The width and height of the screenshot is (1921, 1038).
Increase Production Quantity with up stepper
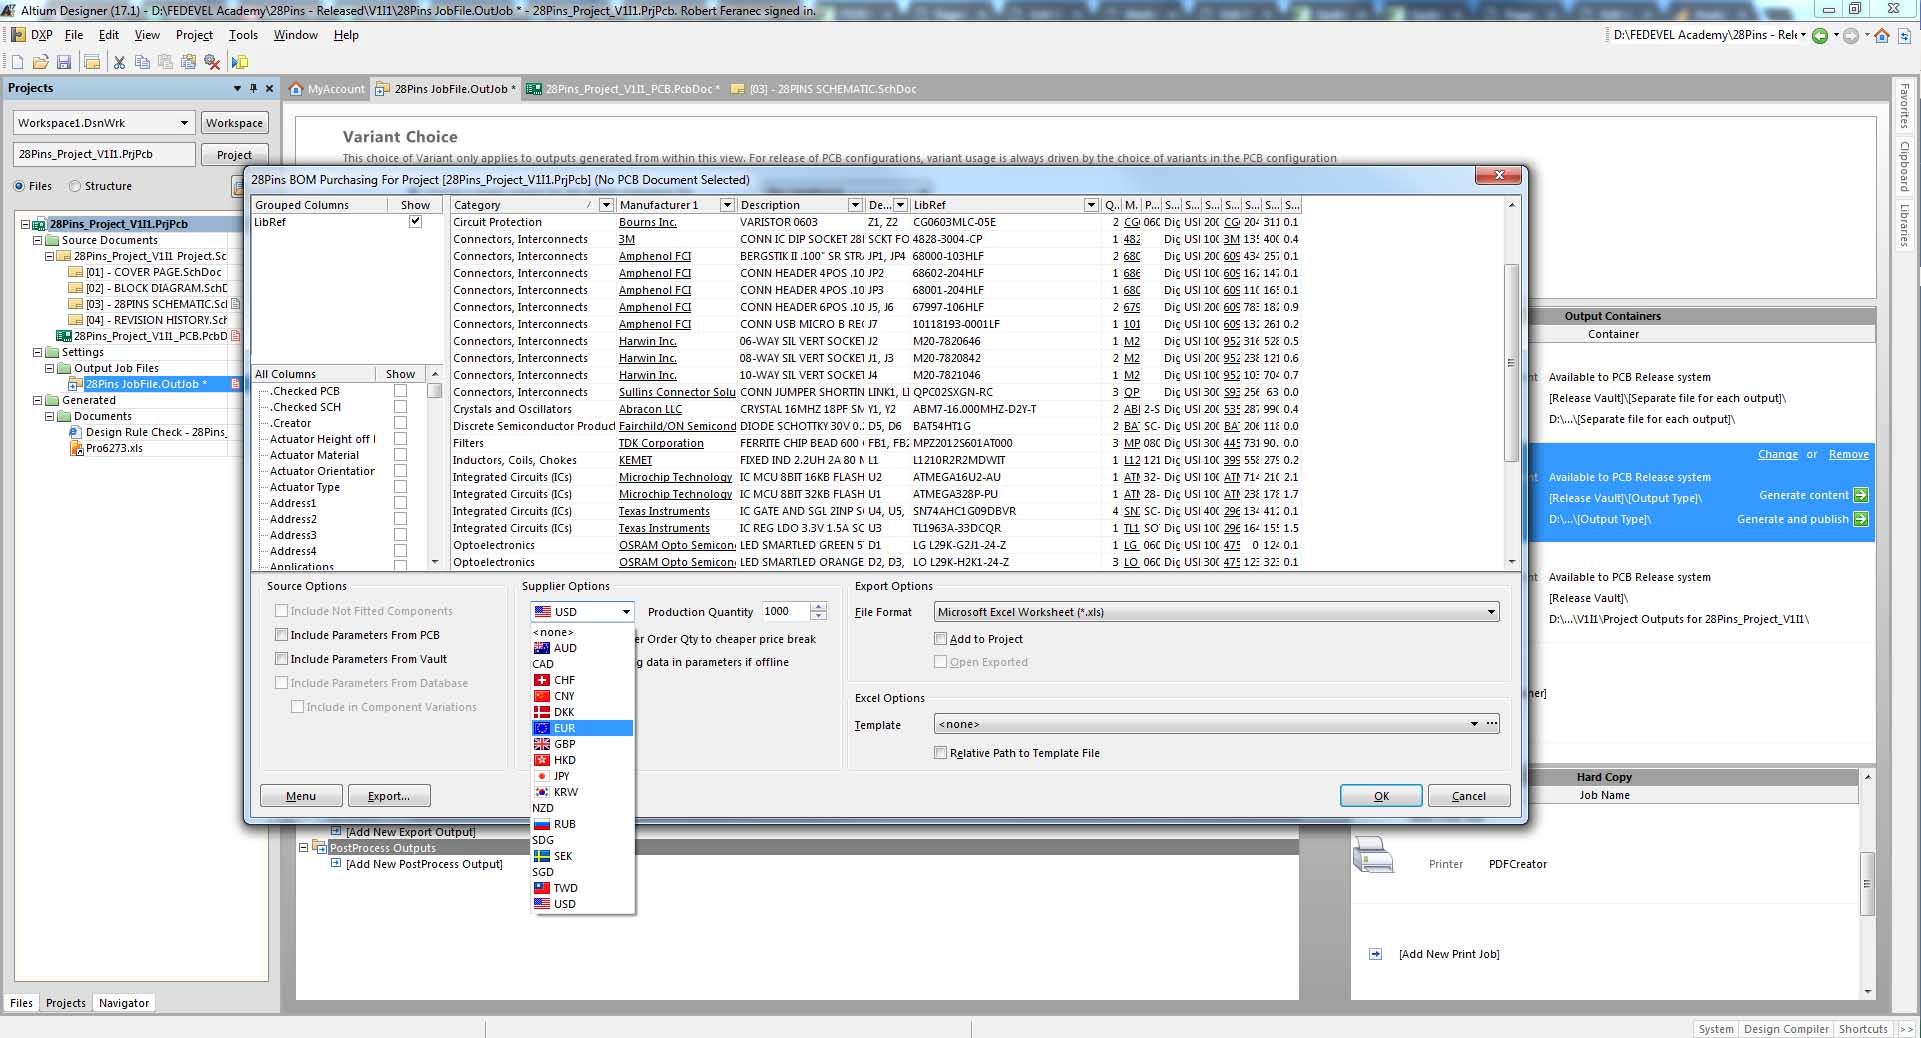coord(819,607)
